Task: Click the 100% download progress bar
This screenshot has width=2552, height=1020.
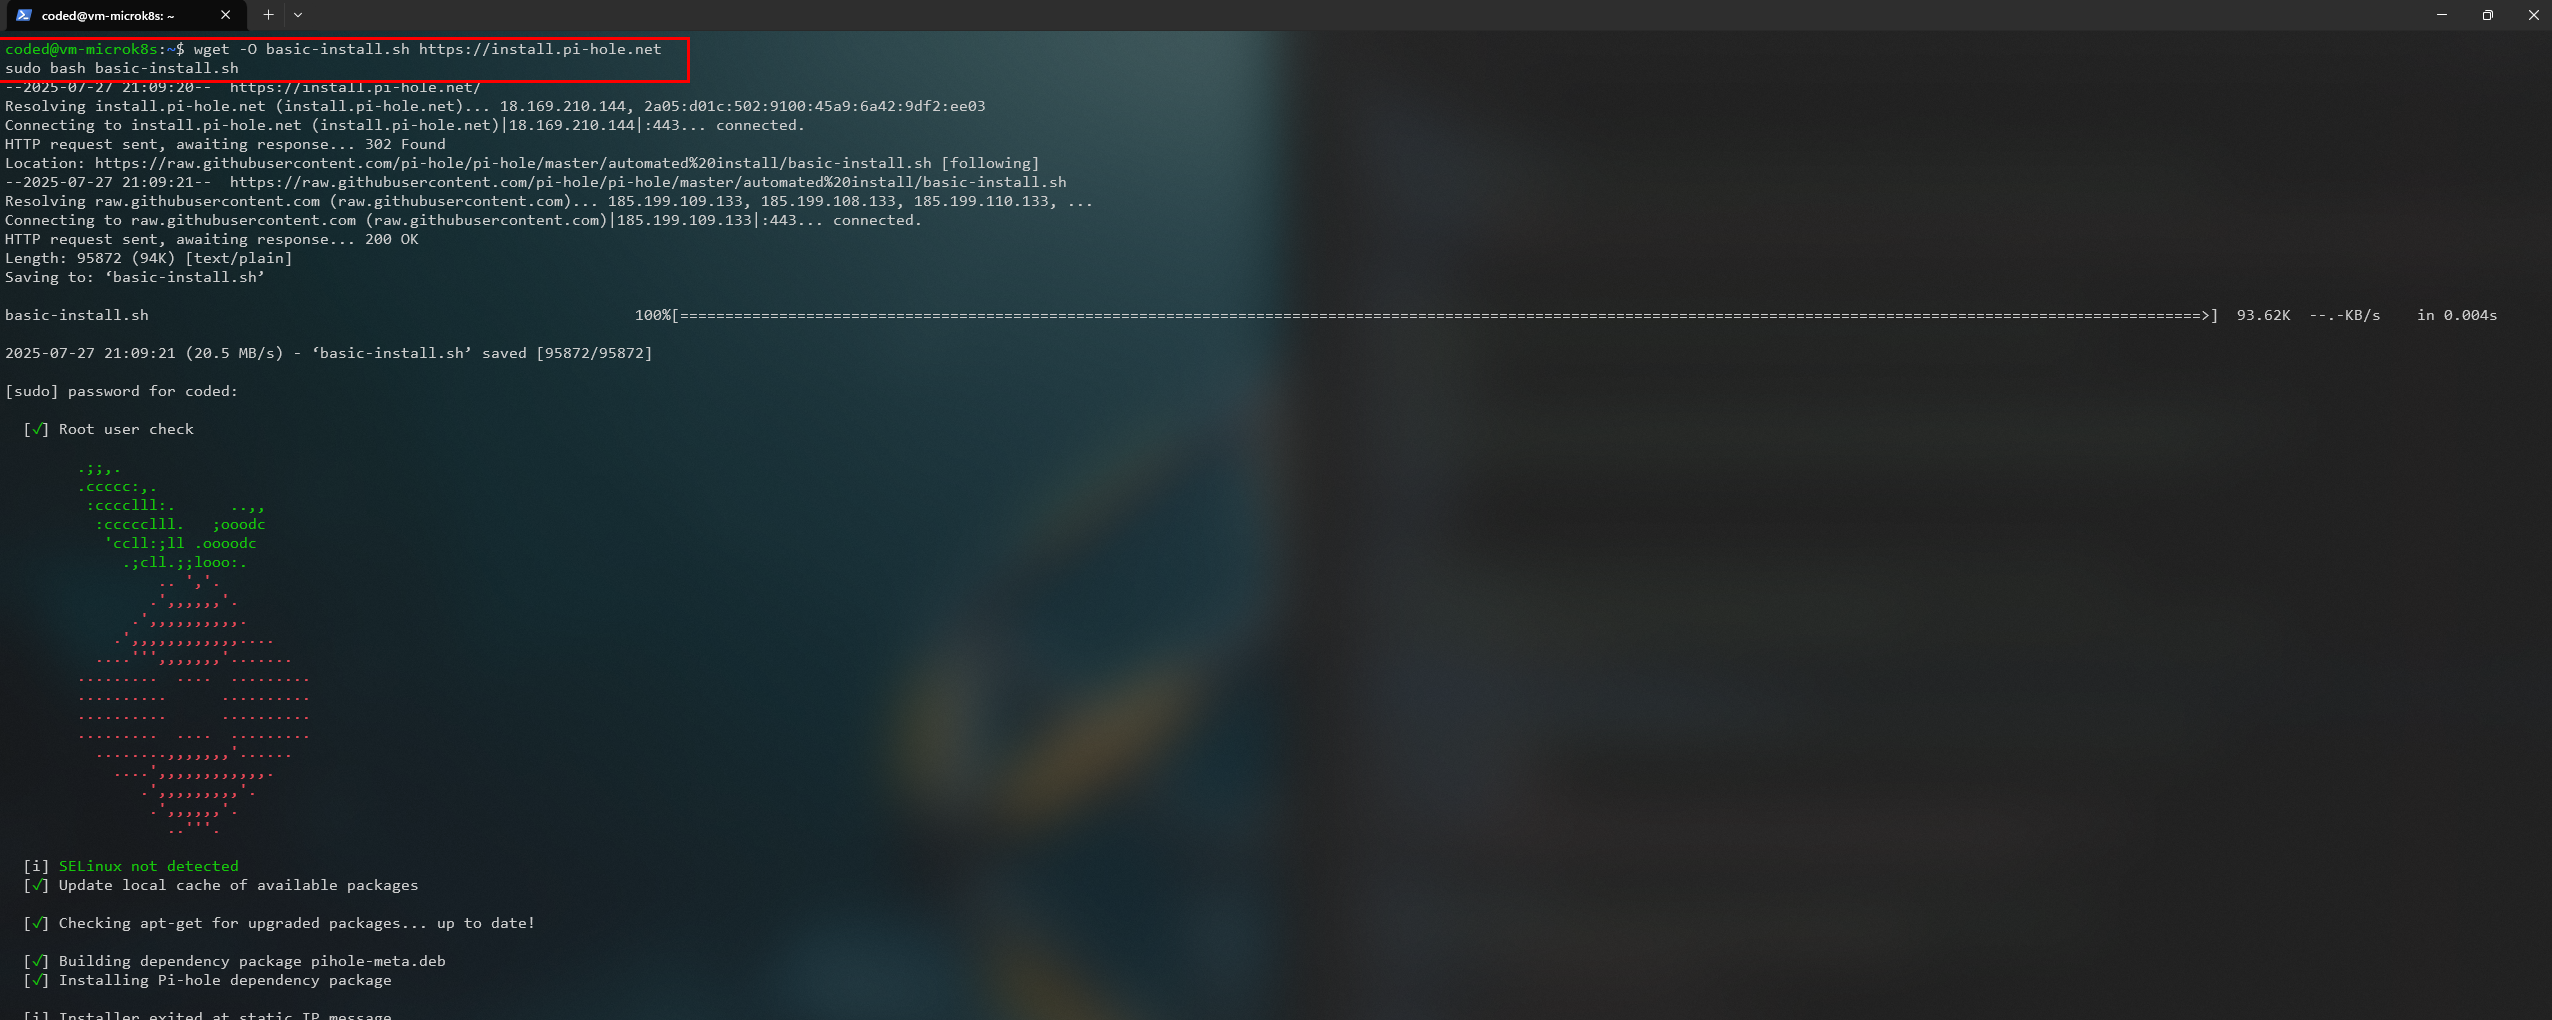Action: [x=1426, y=315]
